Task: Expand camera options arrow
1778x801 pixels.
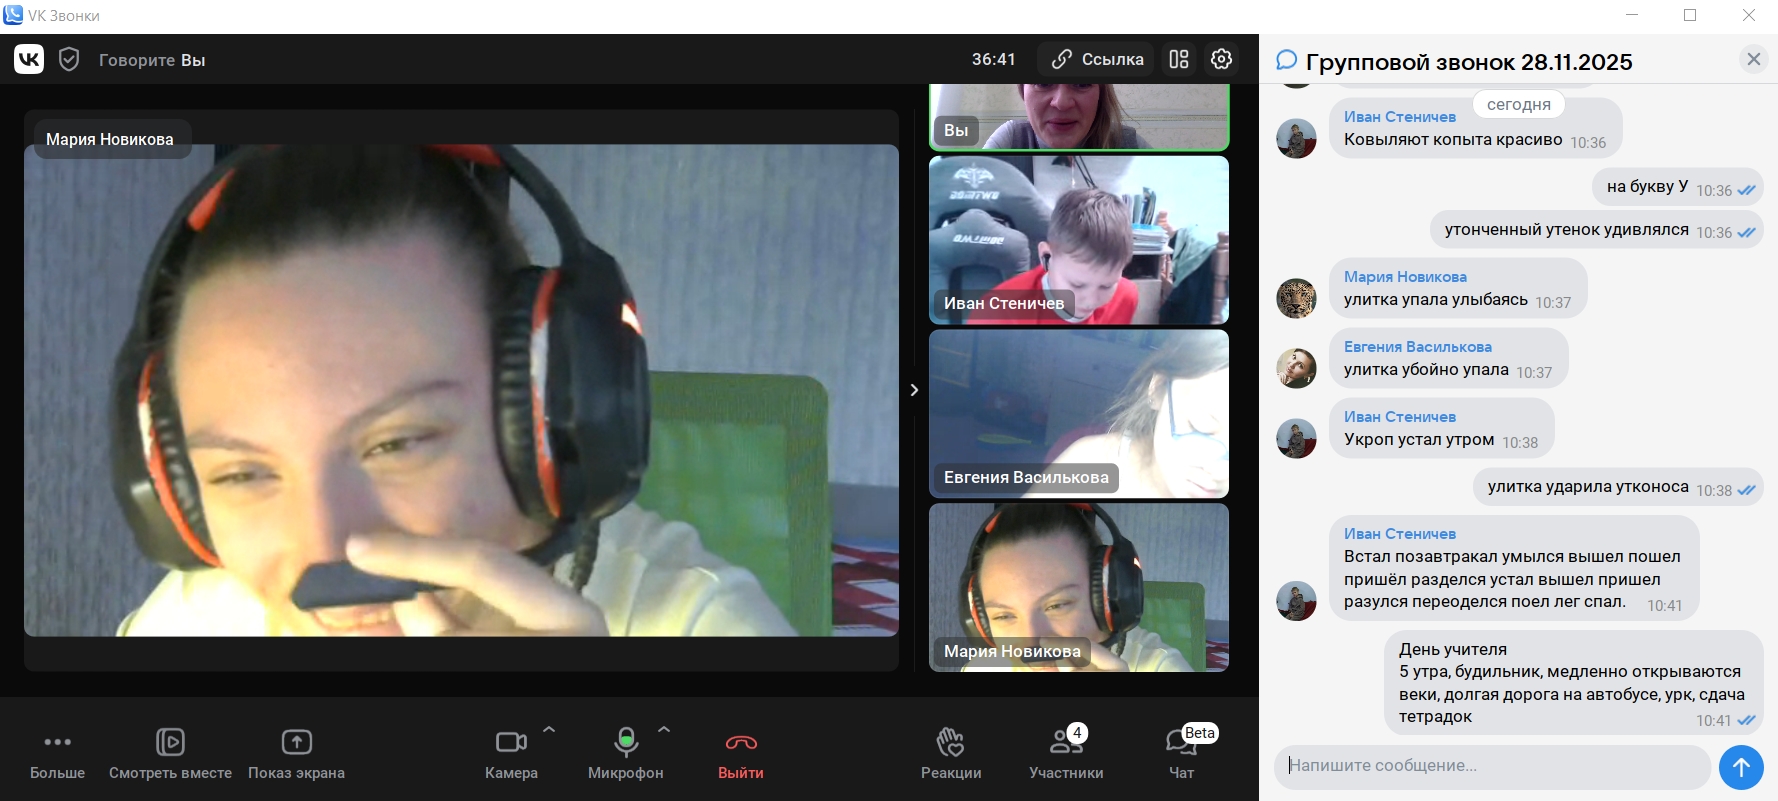Action: pos(549,729)
